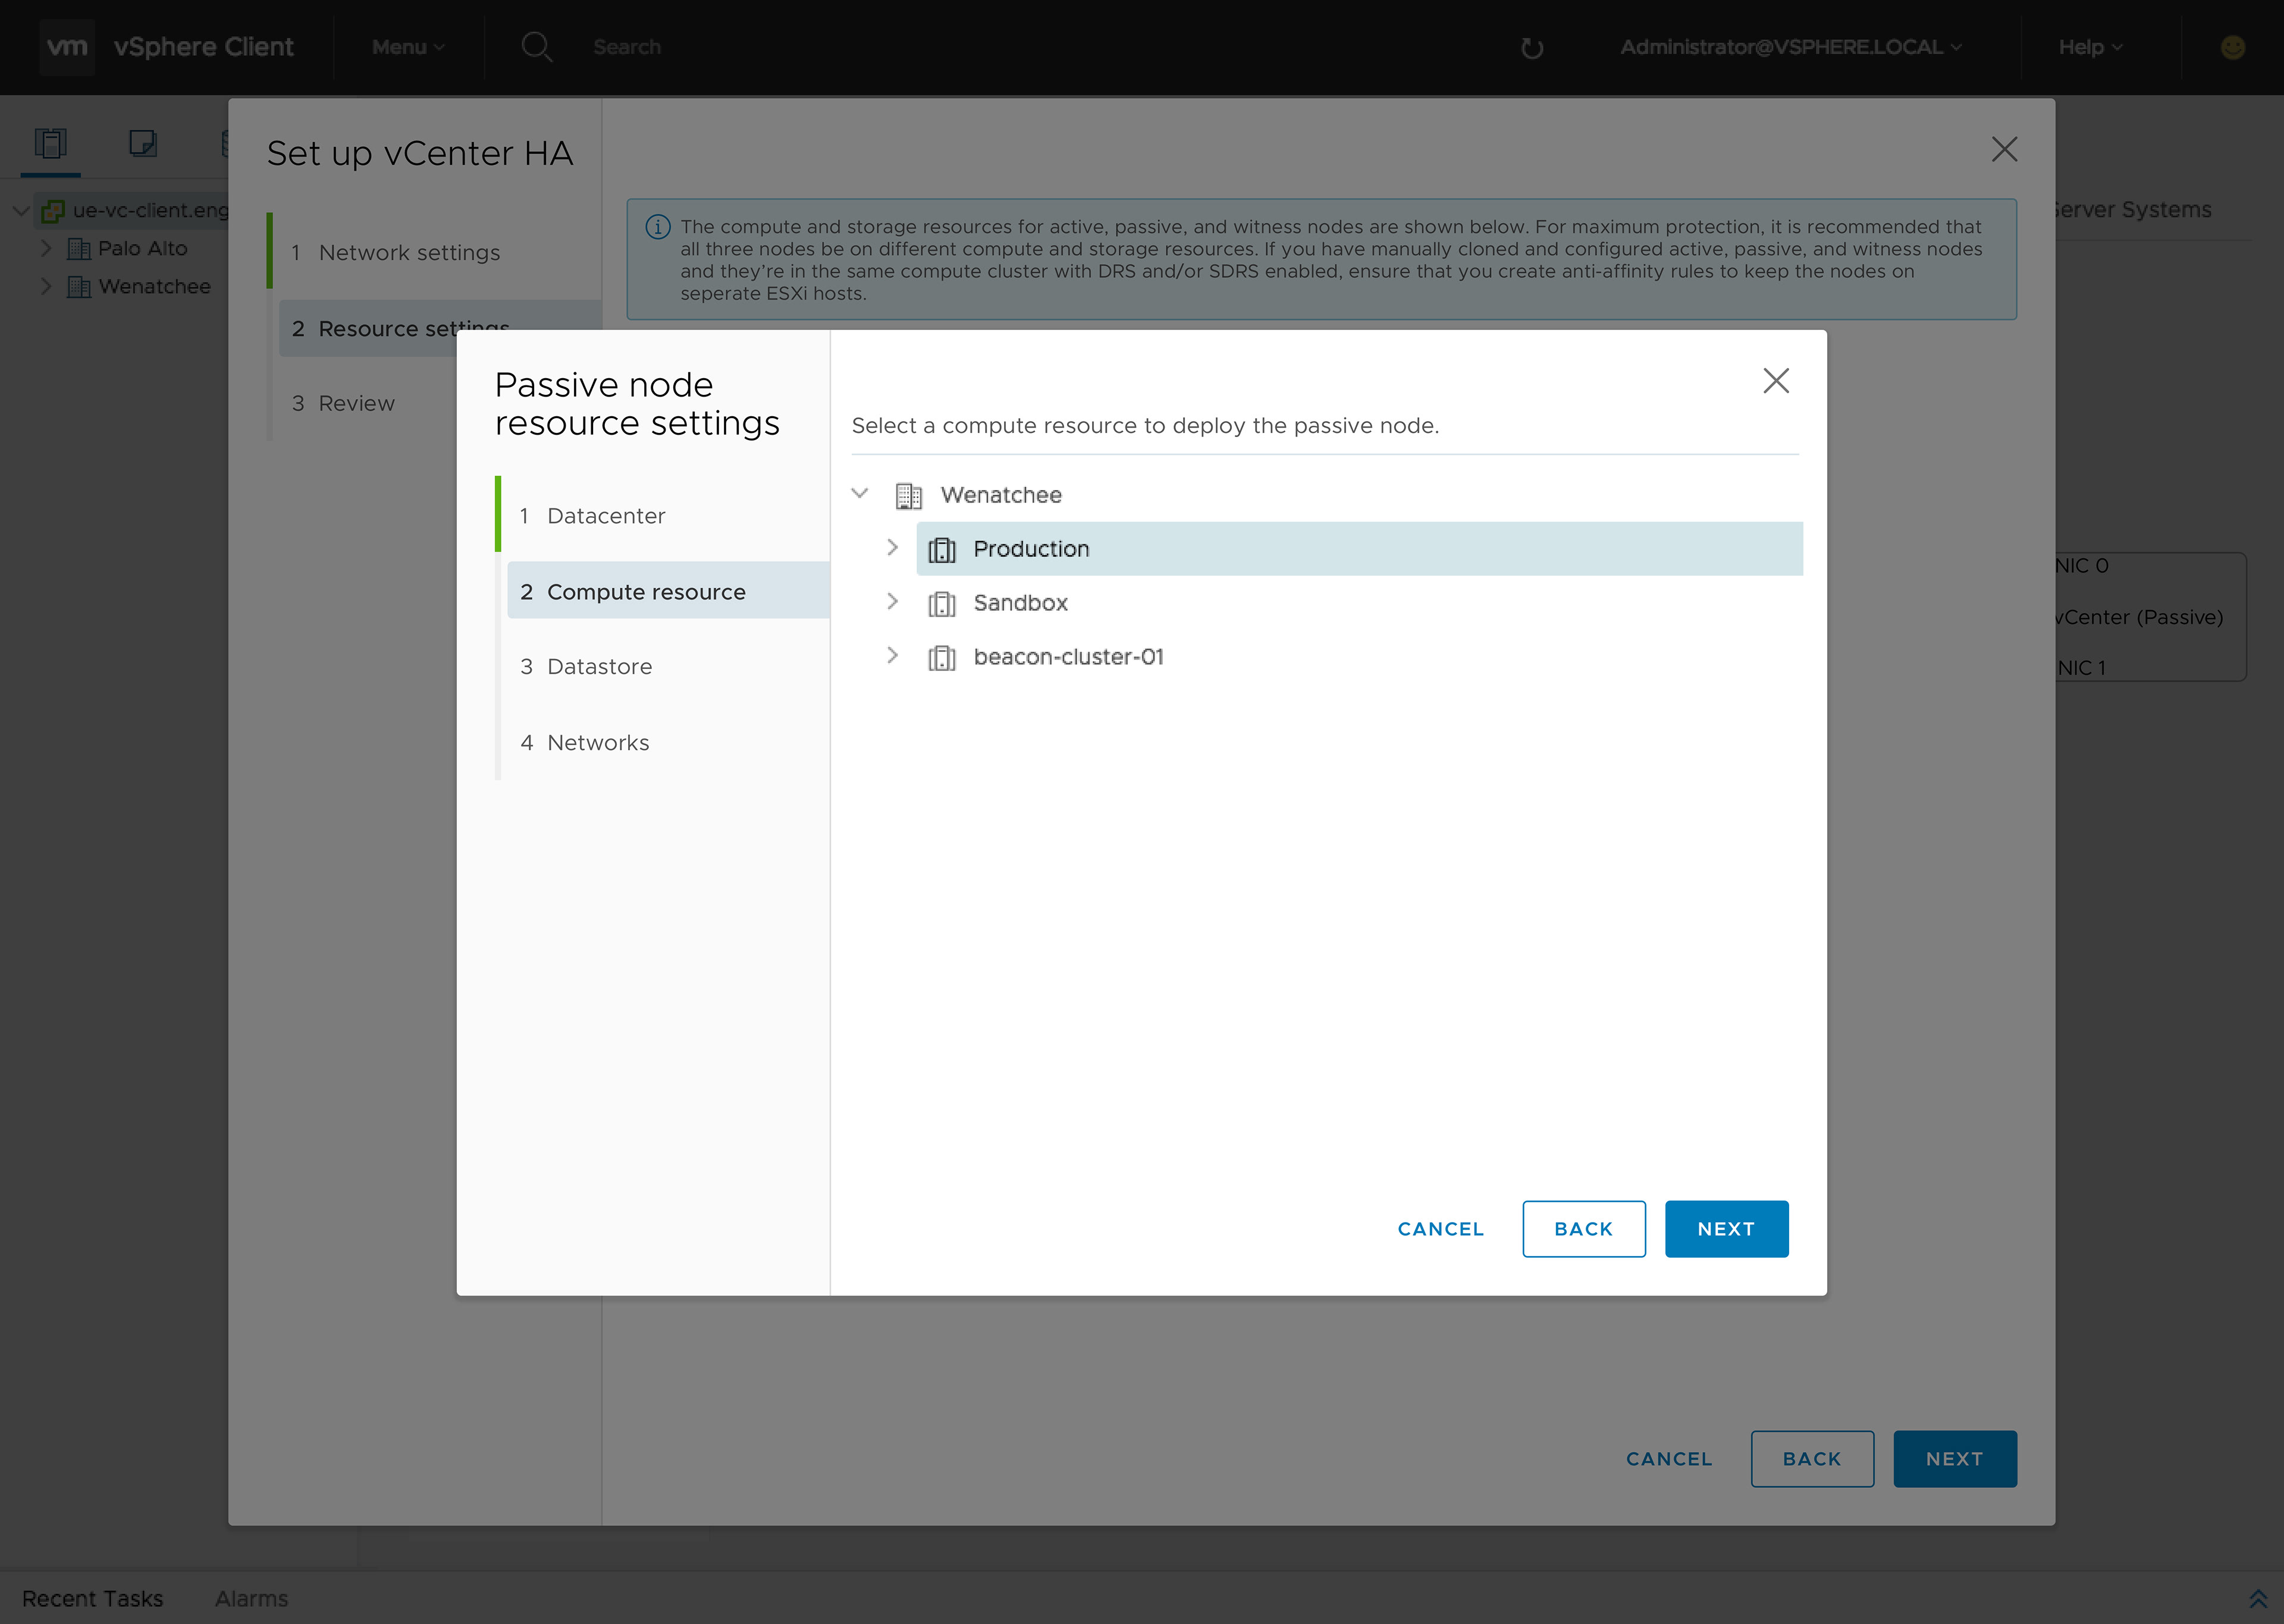This screenshot has height=1624, width=2284.
Task: Click NEXT in the passive node dialog
Action: tap(1726, 1229)
